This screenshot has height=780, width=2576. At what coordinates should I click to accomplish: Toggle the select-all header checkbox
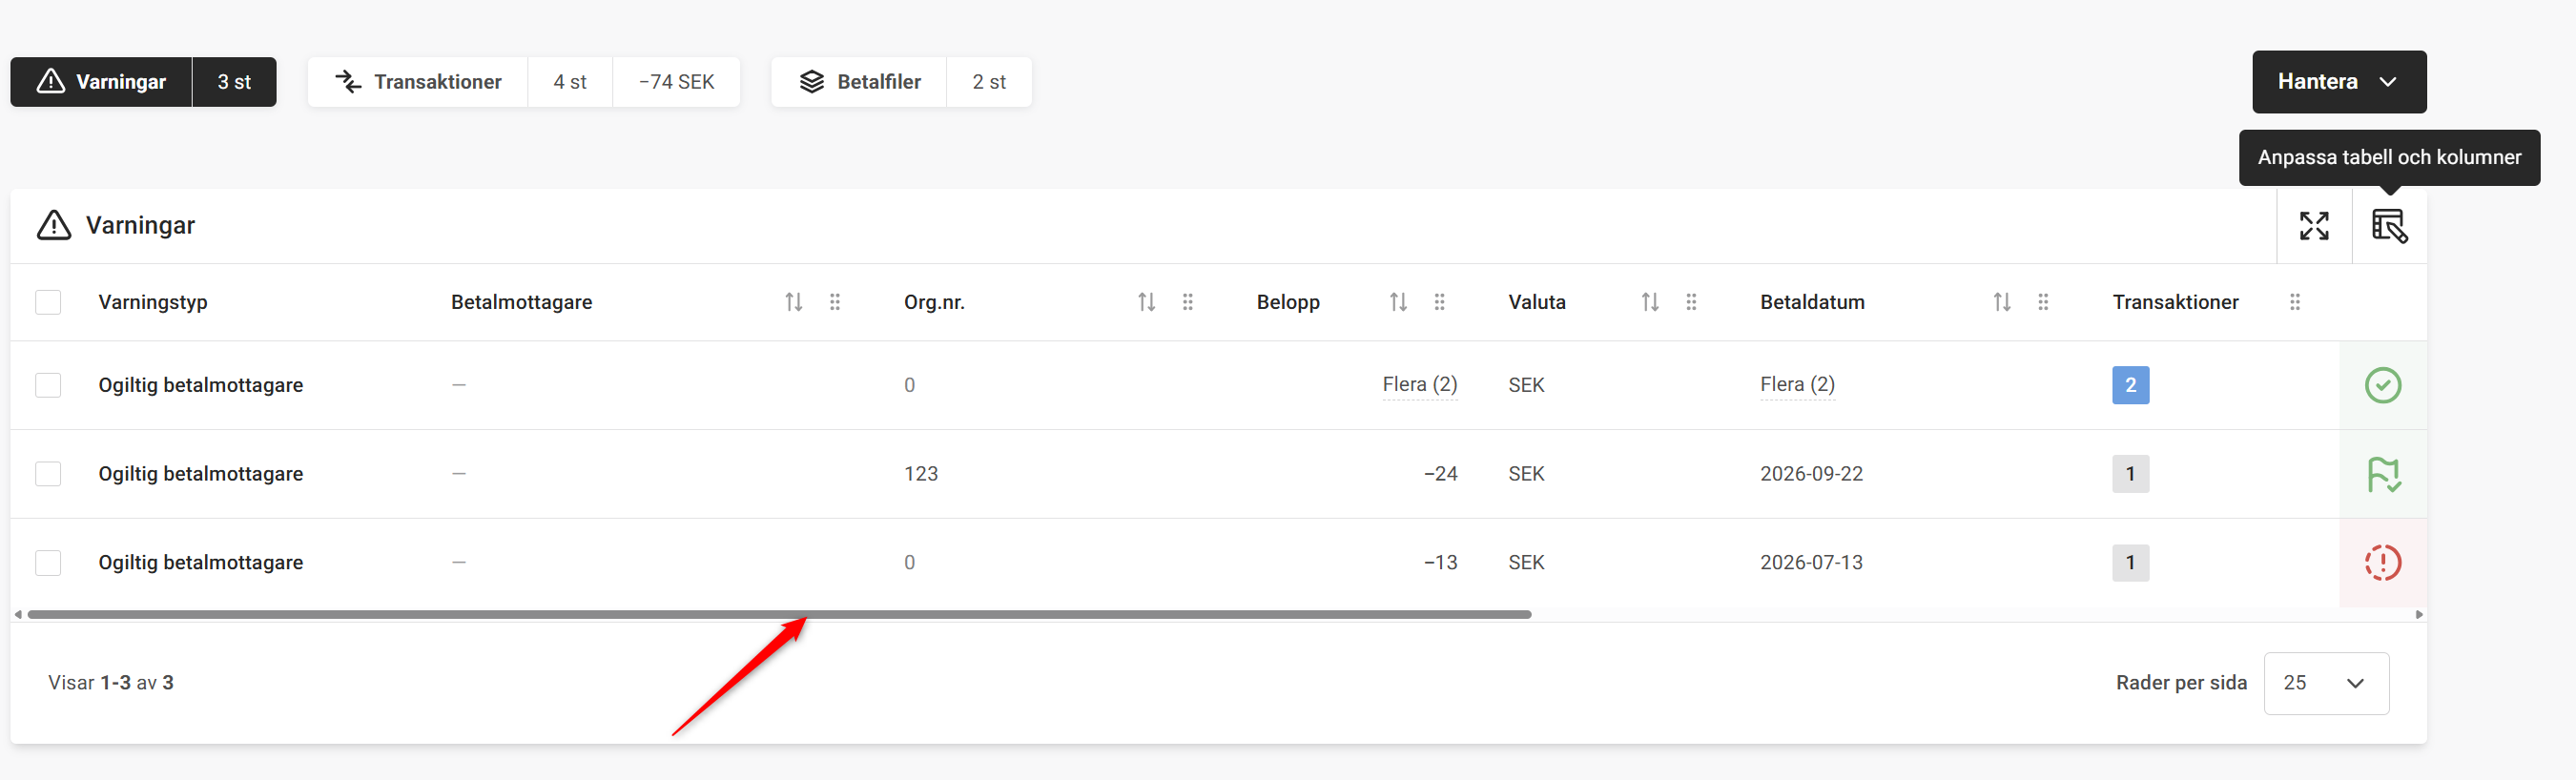48,302
